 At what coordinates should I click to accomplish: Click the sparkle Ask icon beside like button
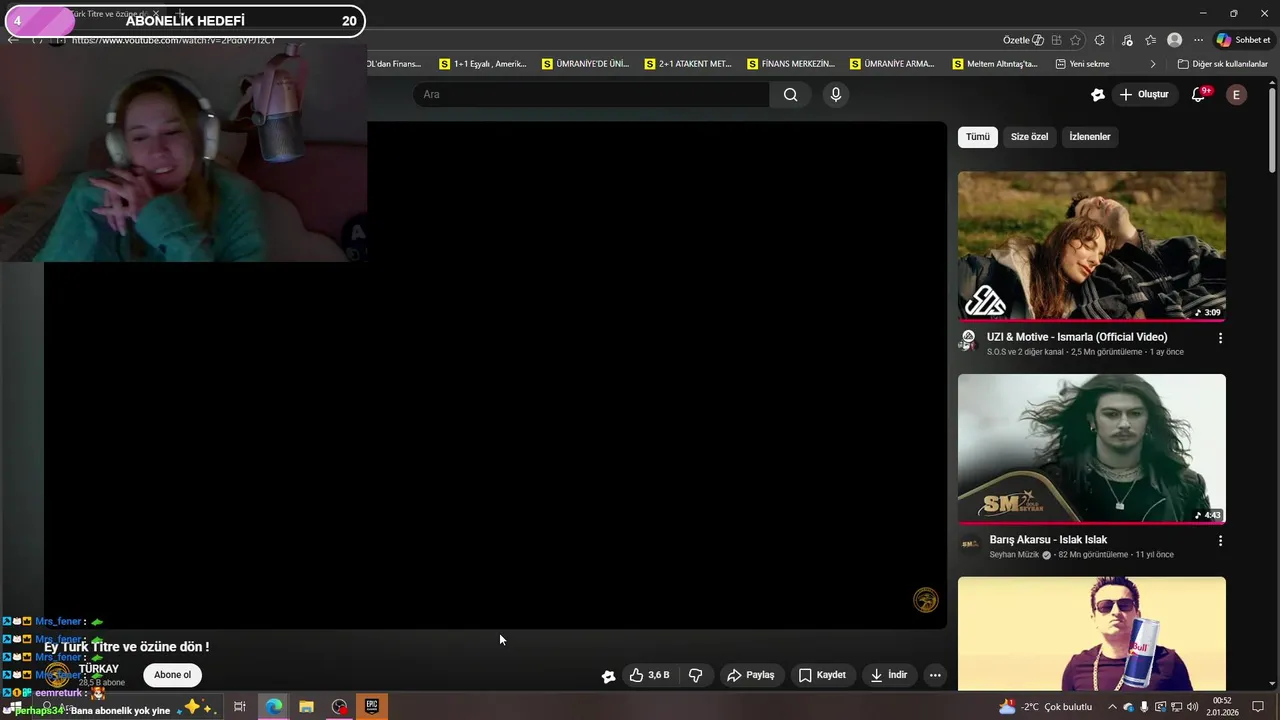608,676
